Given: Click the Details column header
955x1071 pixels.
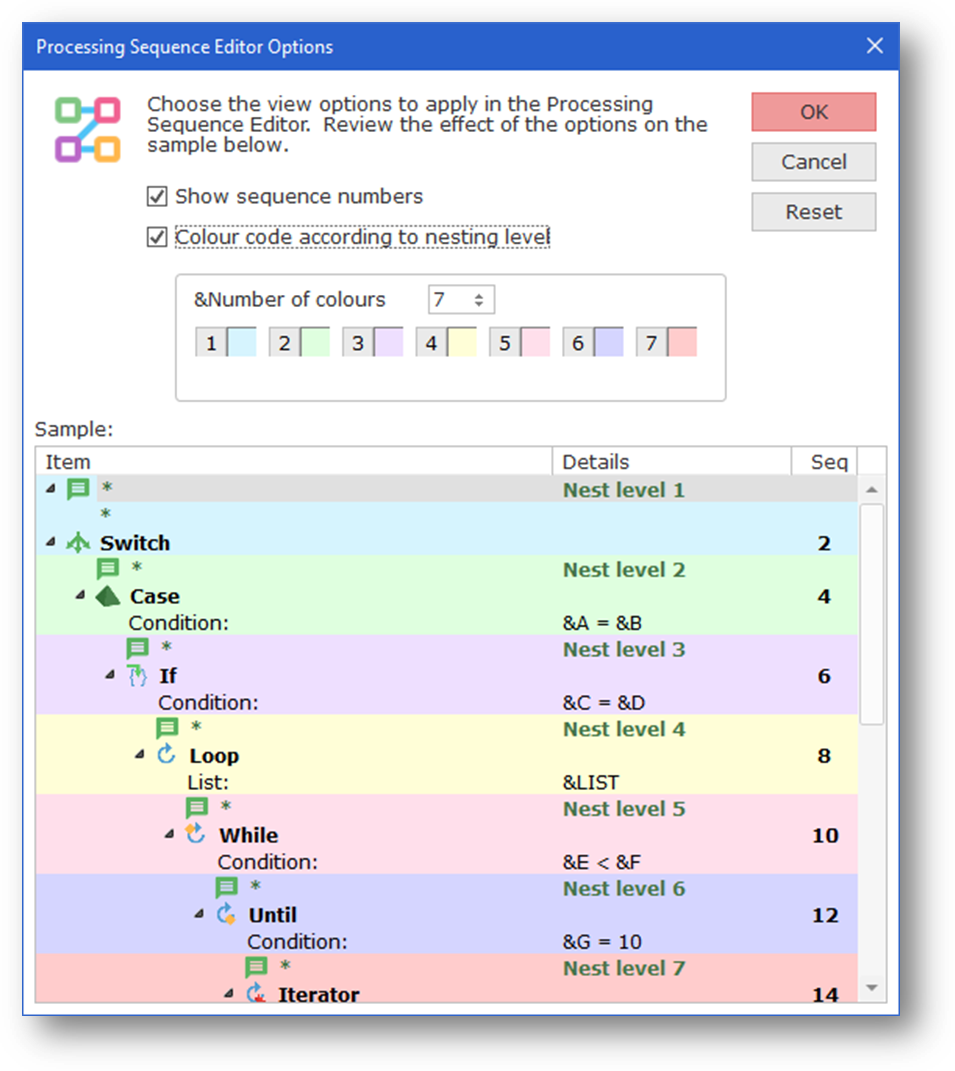Looking at the screenshot, I should coord(672,462).
